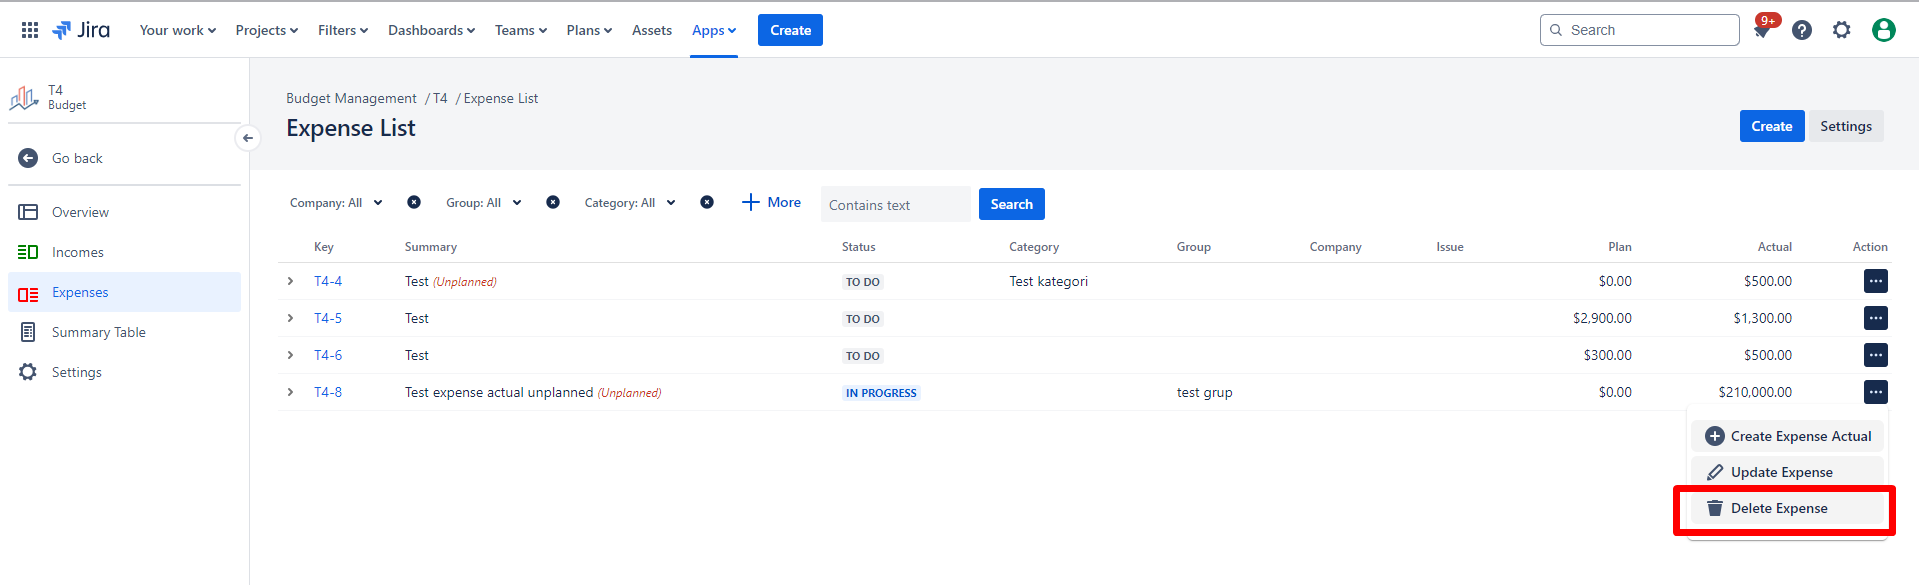Open action menu for T4-8 row
Viewport: 1919px width, 585px height.
tap(1876, 392)
